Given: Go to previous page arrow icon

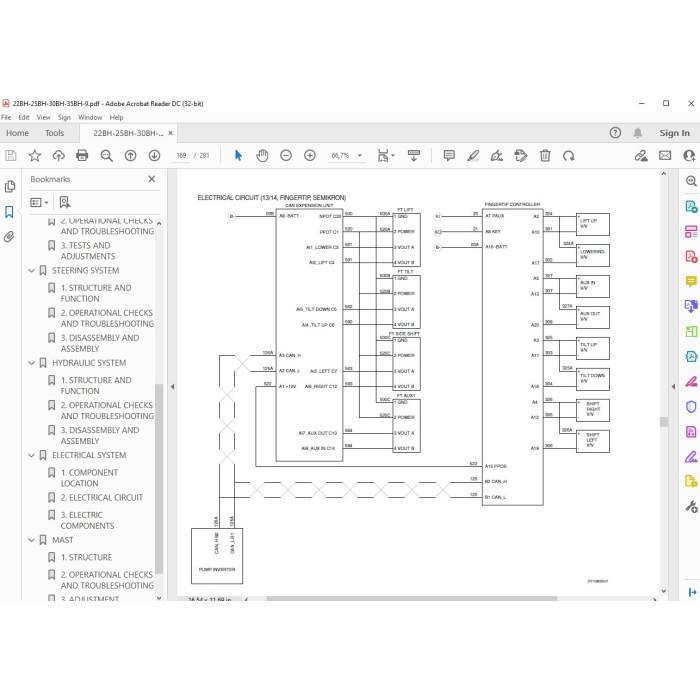Looking at the screenshot, I should [130, 155].
